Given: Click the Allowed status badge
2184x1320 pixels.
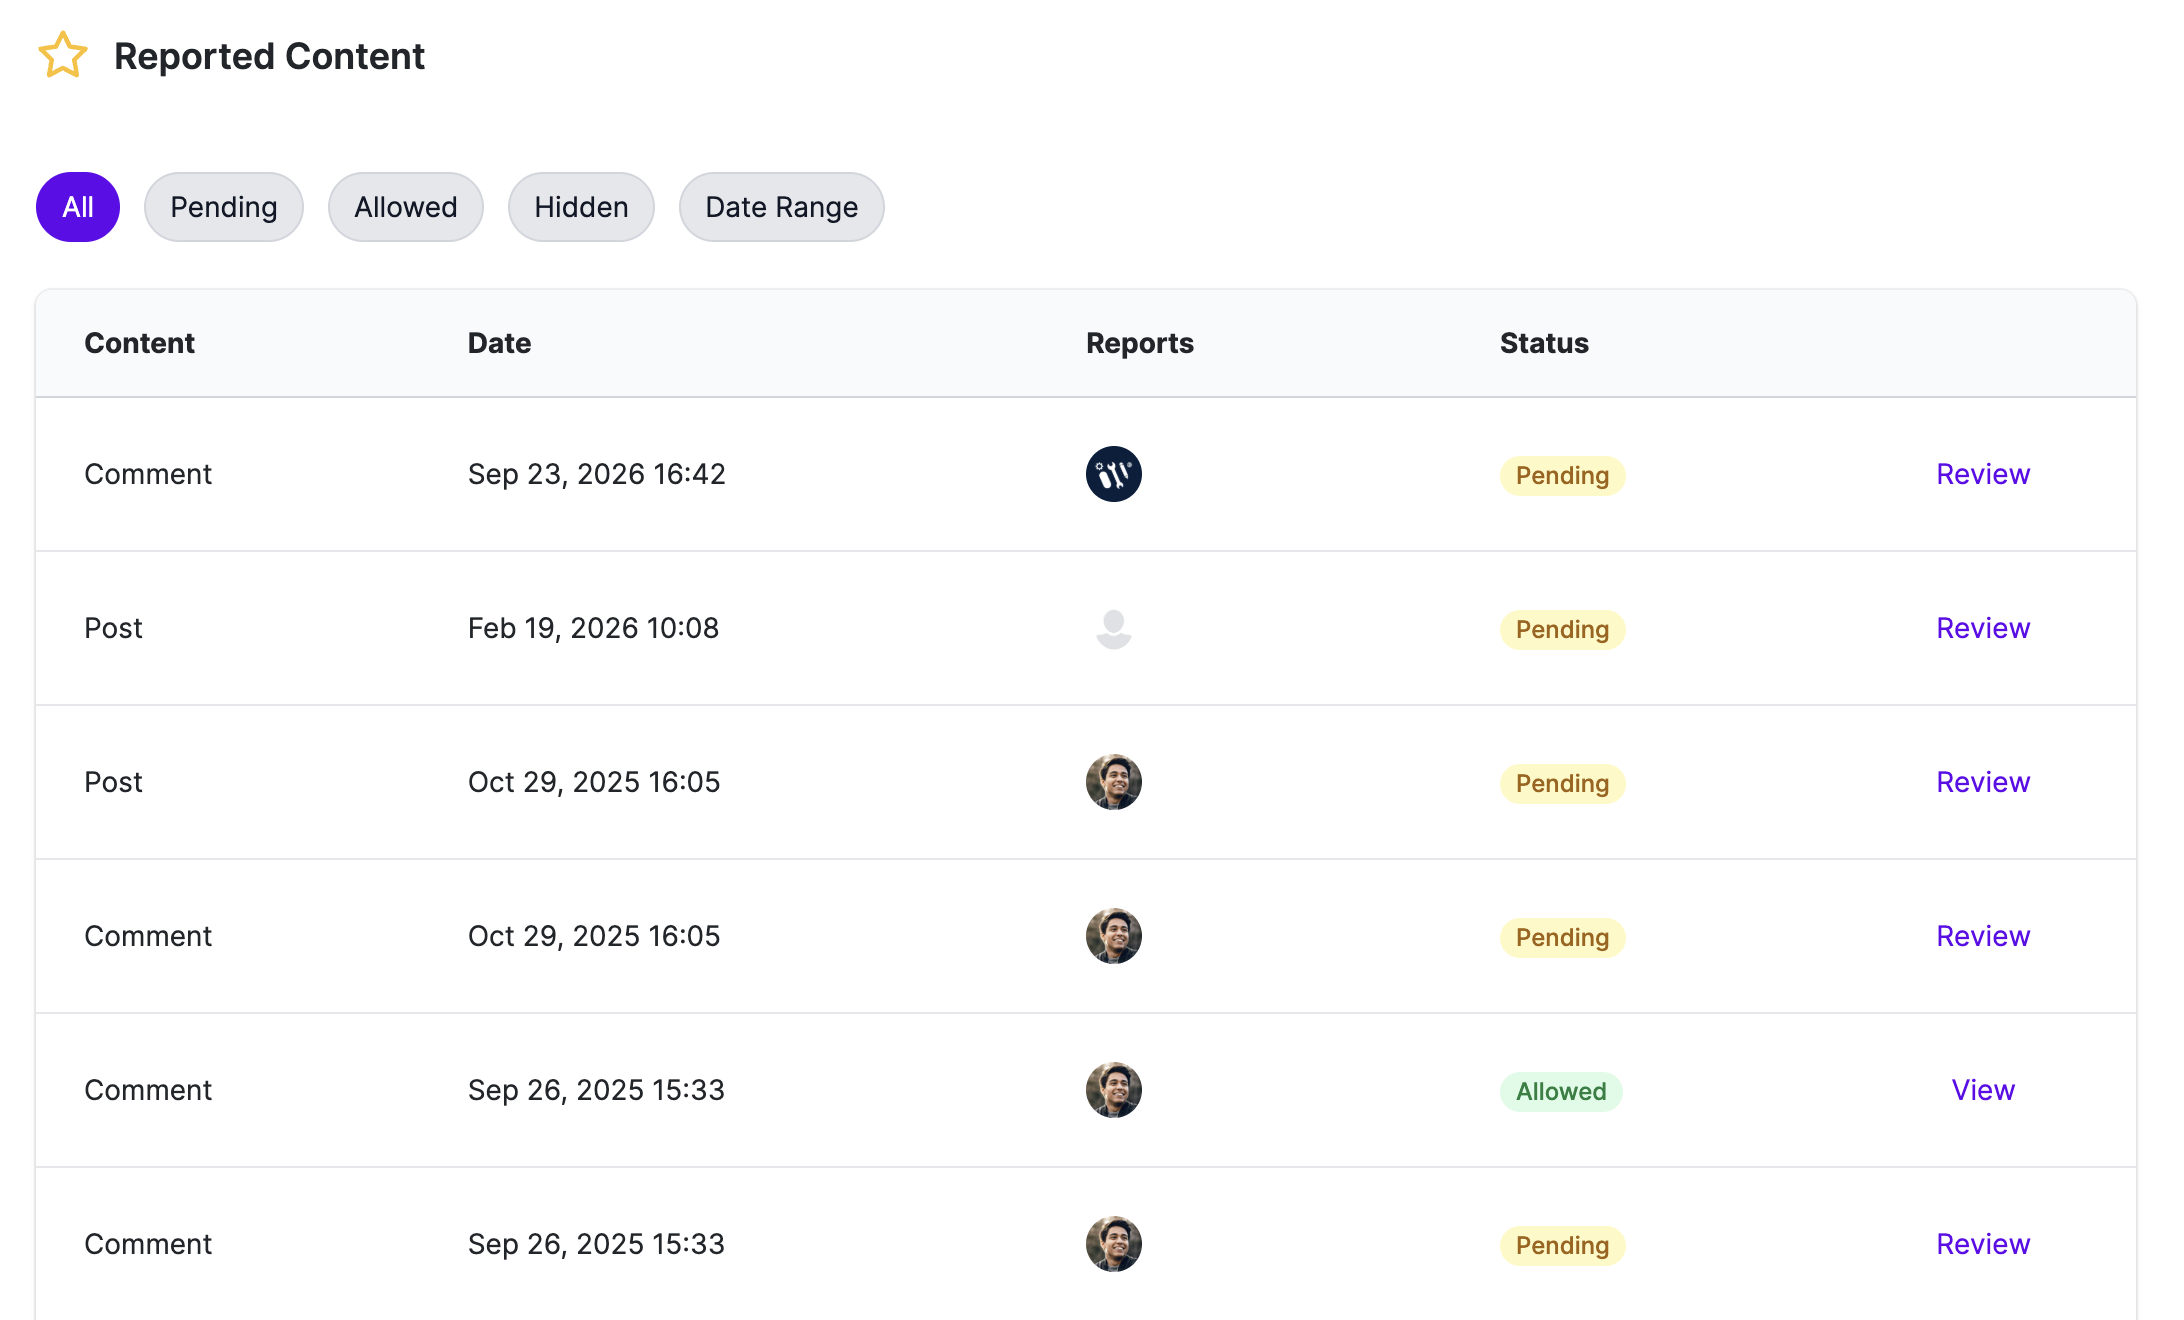Looking at the screenshot, I should click(x=1561, y=1091).
